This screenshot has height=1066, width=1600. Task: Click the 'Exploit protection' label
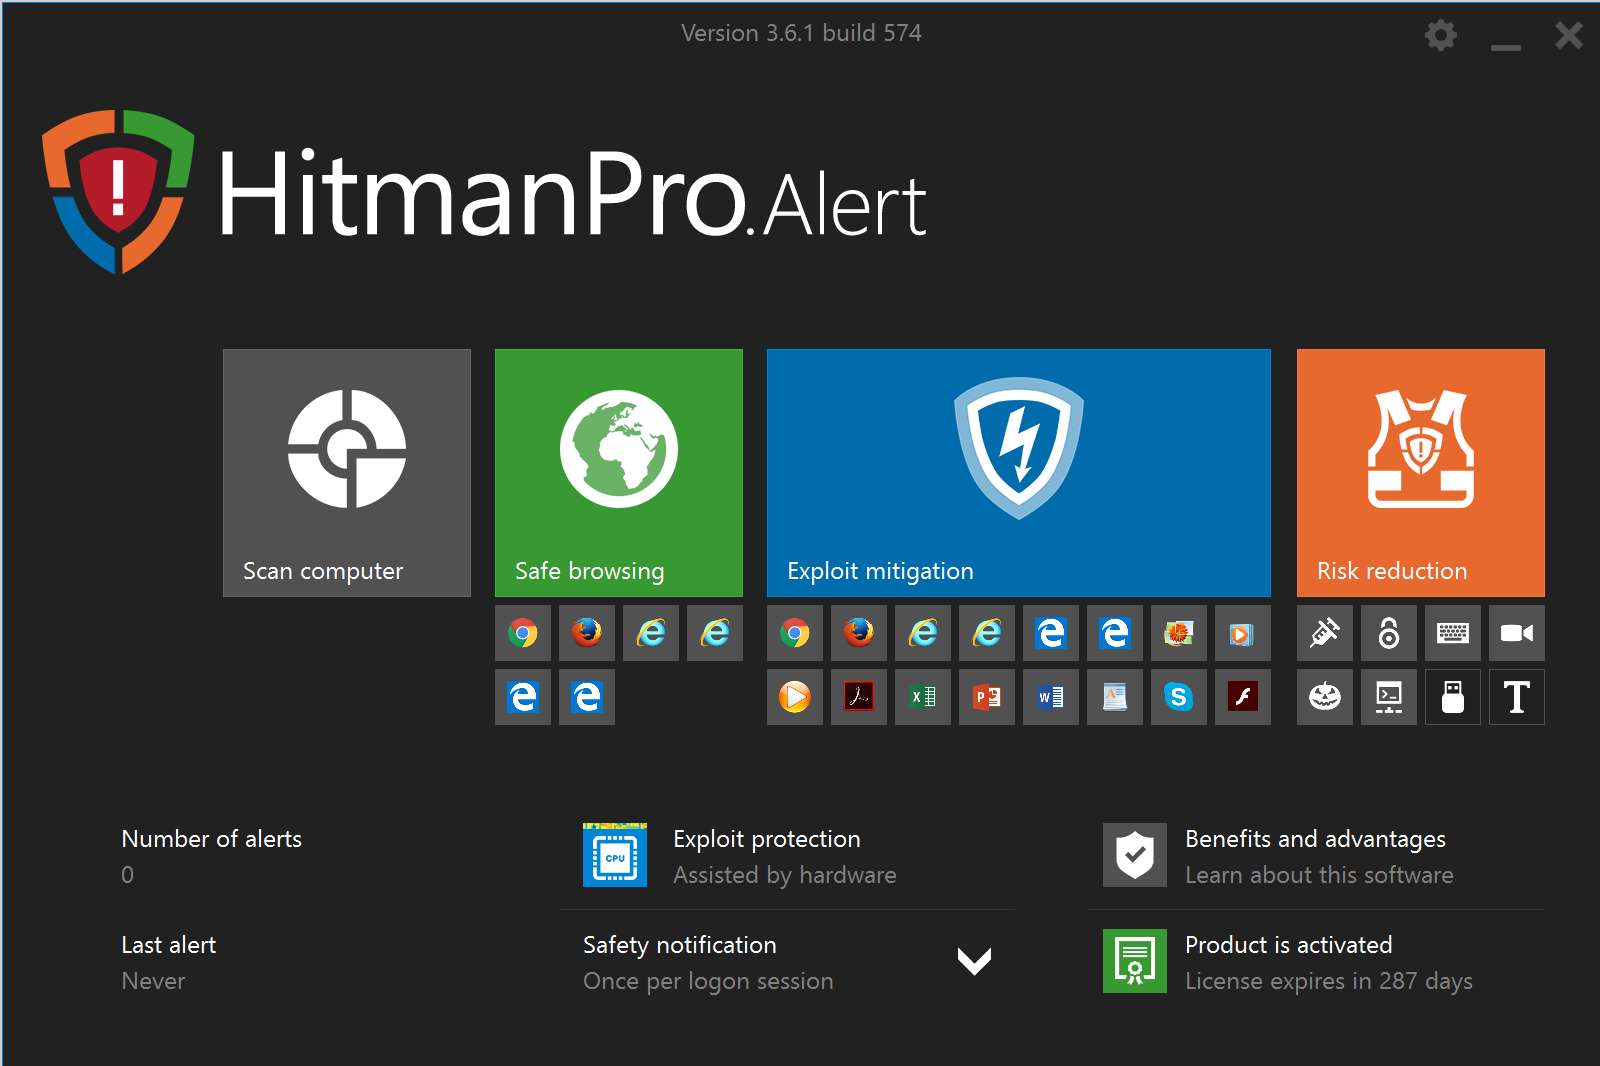pos(767,839)
